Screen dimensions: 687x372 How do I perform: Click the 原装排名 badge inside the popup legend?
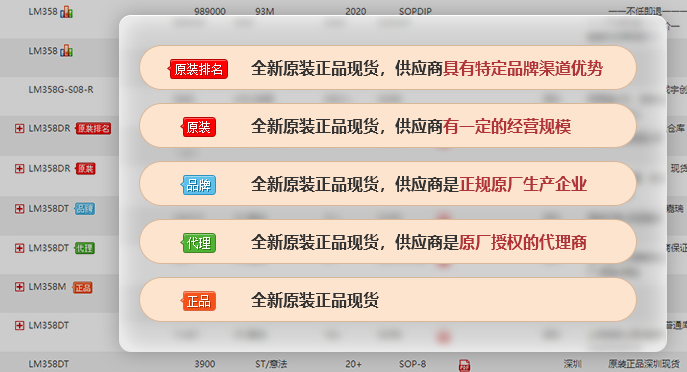[198, 69]
